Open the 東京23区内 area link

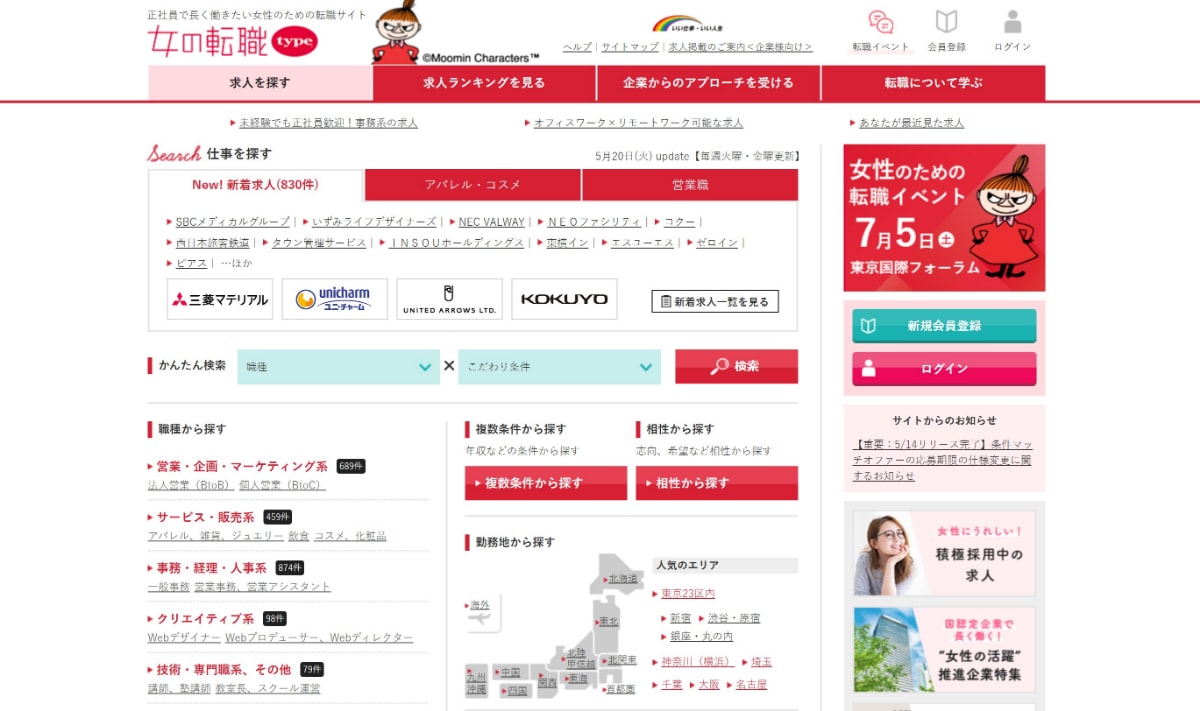click(x=688, y=594)
